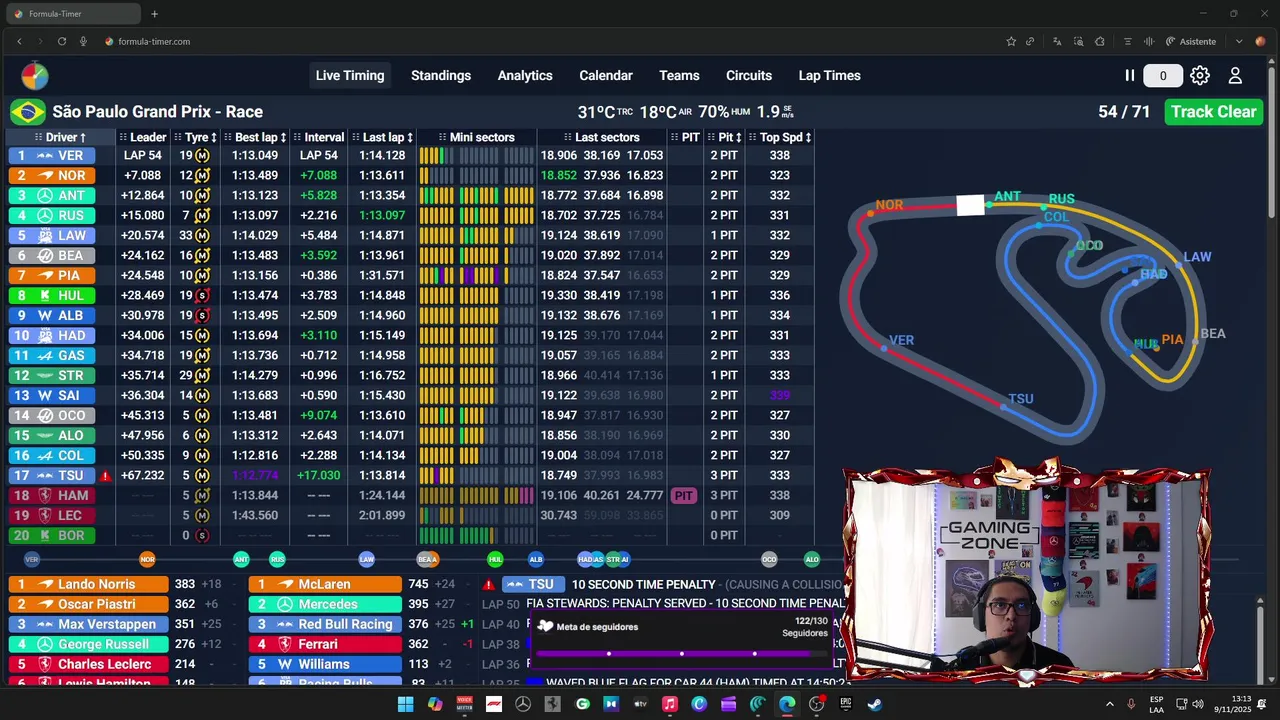Screen dimensions: 1280x720
Task: Click the PIT badge in HAM row
Action: 684,495
